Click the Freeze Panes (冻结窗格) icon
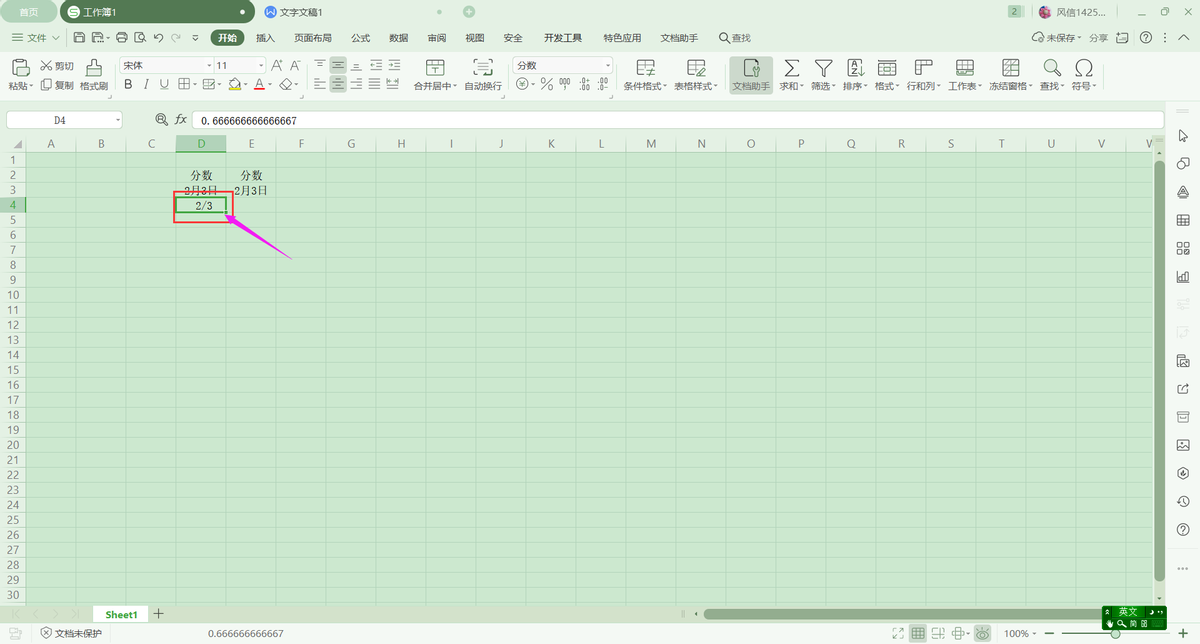1200x644 pixels. click(1010, 68)
